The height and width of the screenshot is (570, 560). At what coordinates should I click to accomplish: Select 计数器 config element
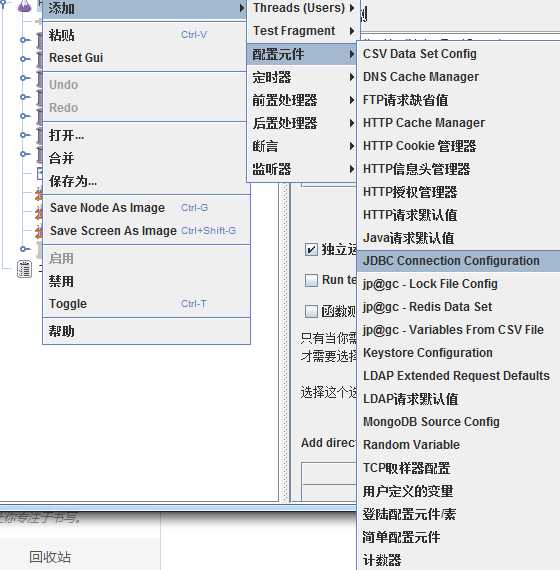459,560
